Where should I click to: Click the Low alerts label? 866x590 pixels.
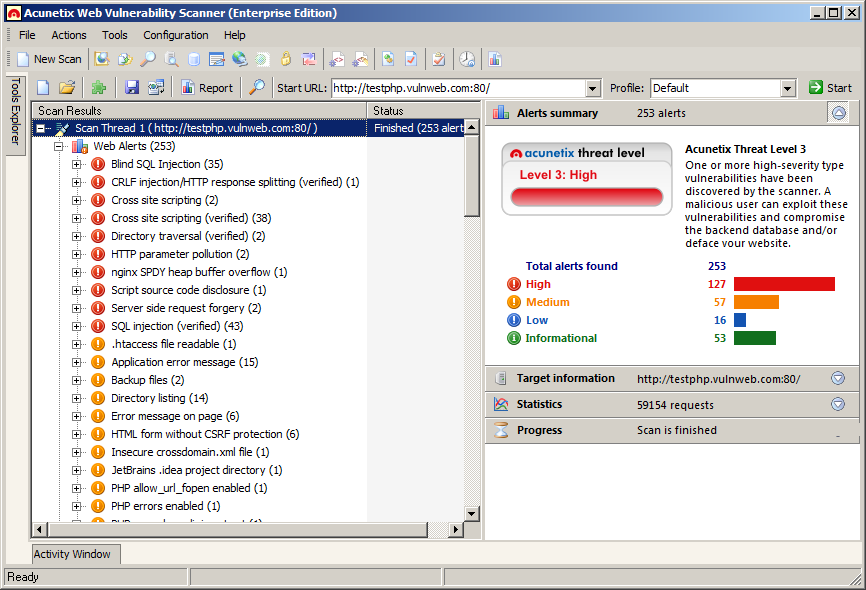(537, 320)
